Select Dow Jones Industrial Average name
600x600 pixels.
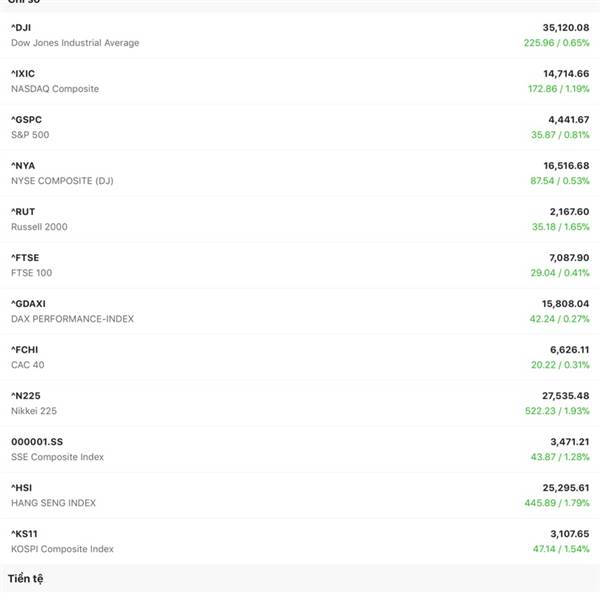pos(75,43)
